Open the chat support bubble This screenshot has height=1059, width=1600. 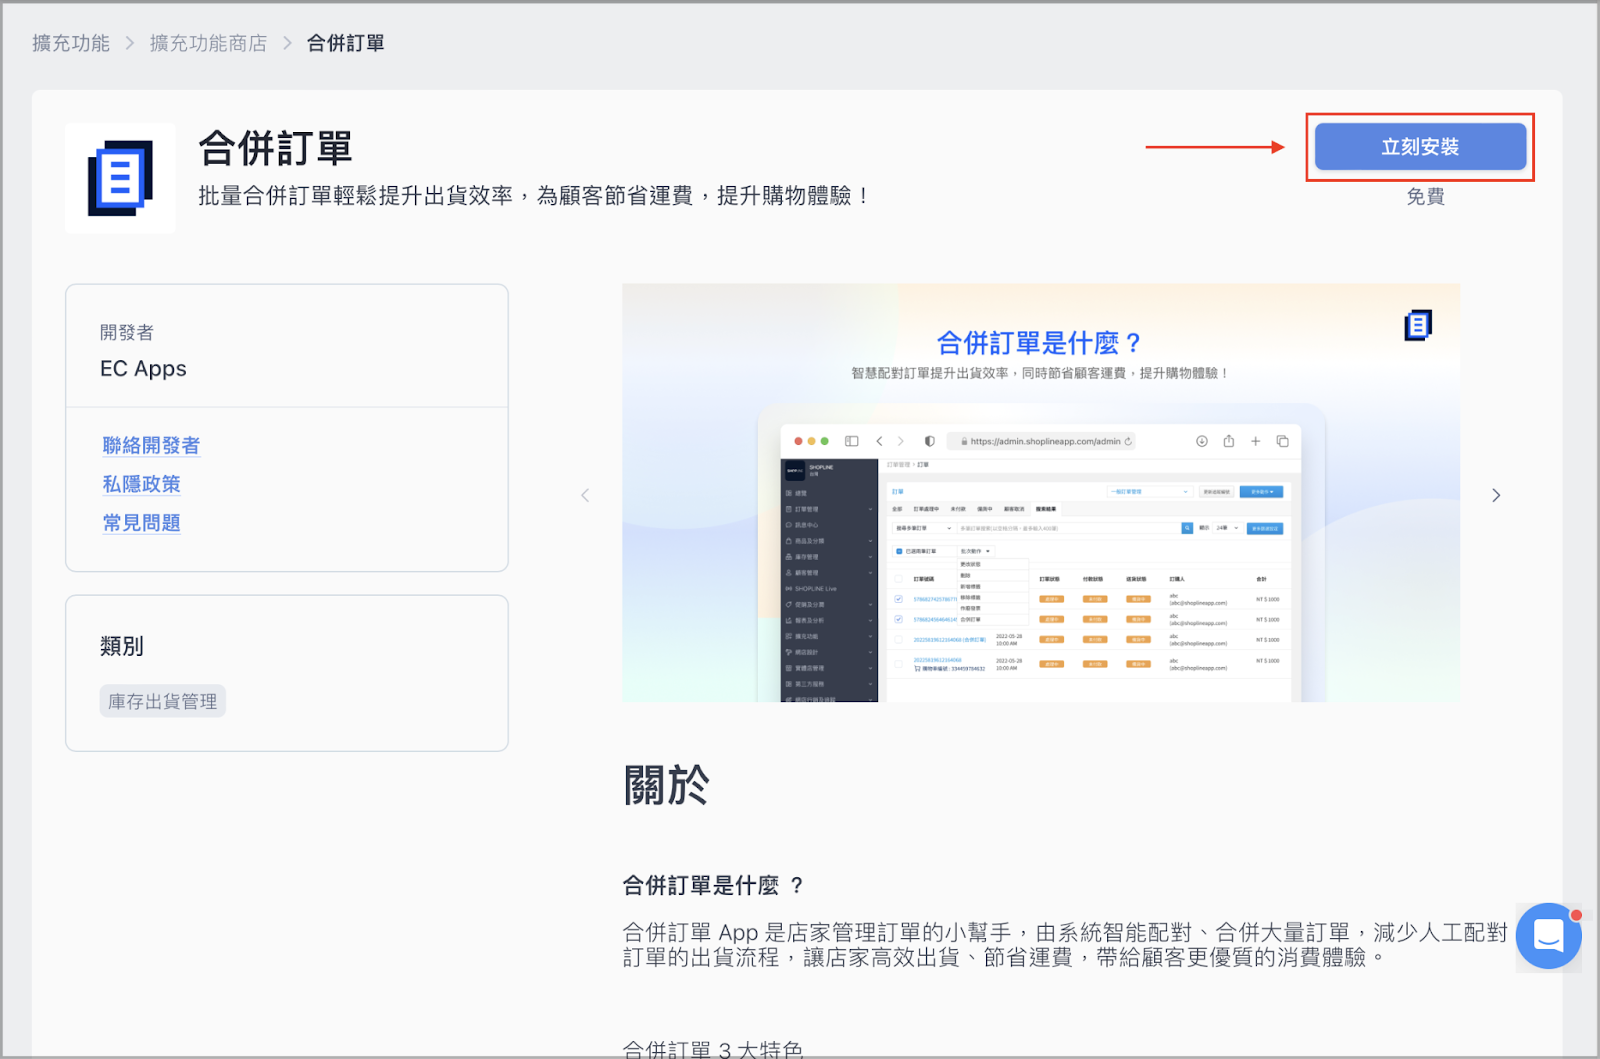coord(1549,936)
